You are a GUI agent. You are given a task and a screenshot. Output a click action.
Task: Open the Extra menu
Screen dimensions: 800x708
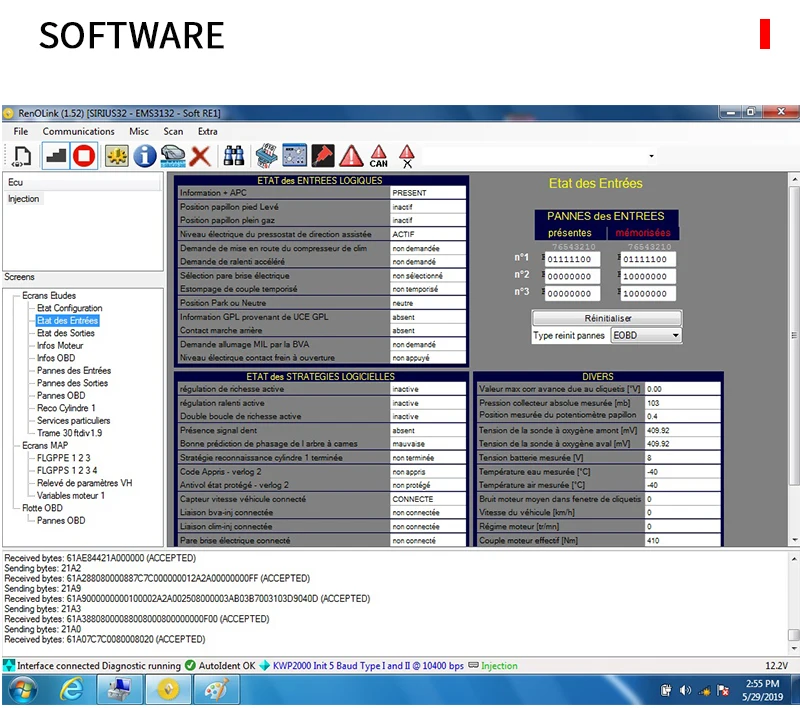[208, 132]
